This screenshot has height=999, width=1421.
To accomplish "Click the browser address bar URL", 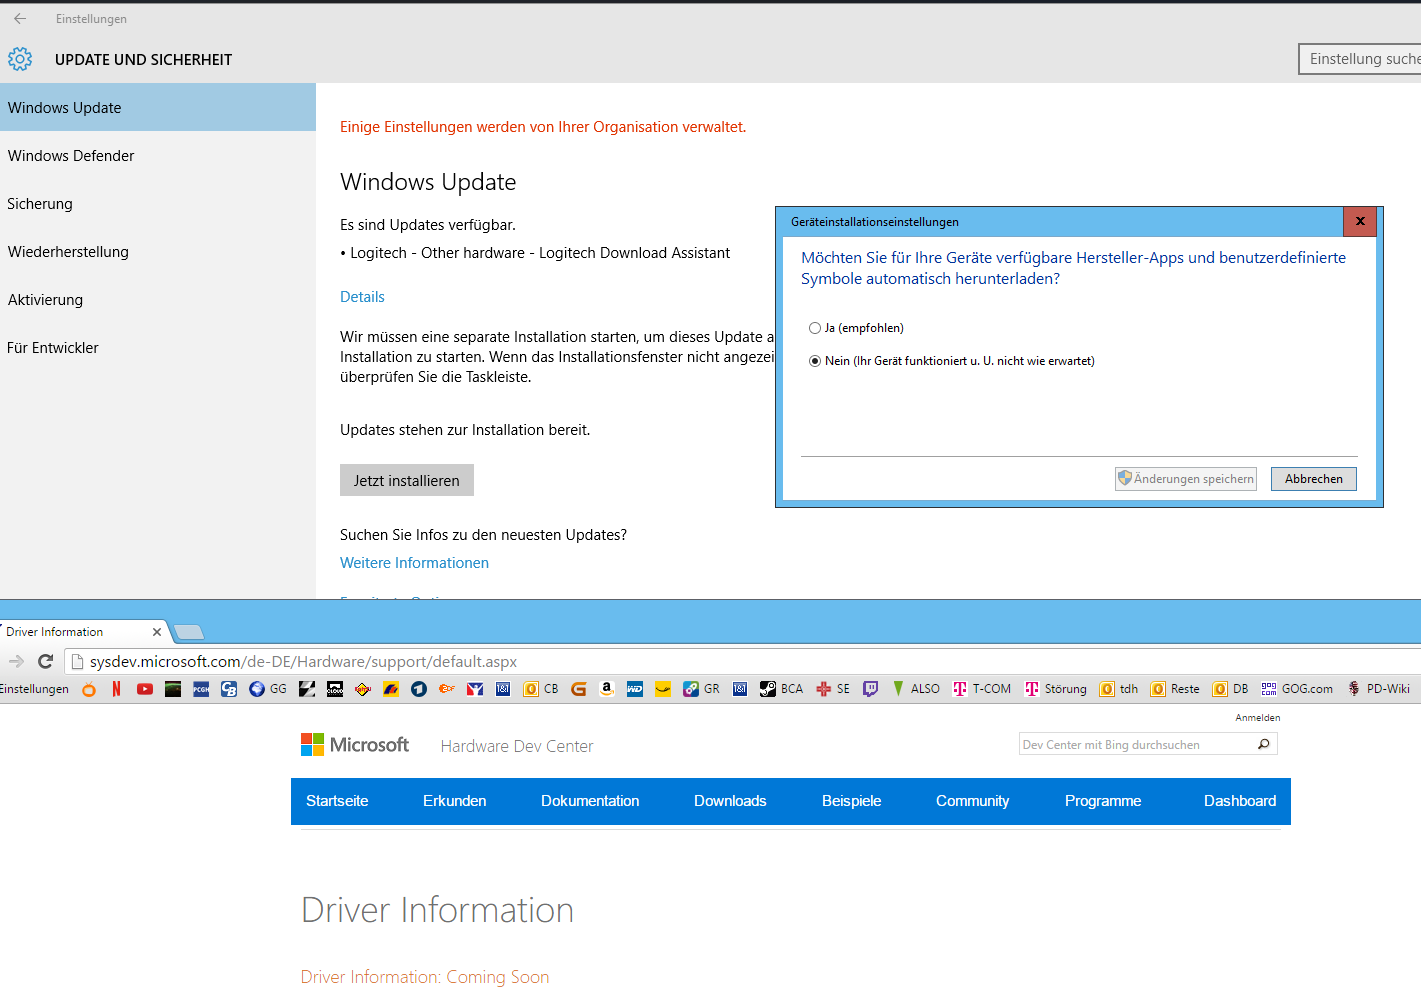I will (303, 661).
